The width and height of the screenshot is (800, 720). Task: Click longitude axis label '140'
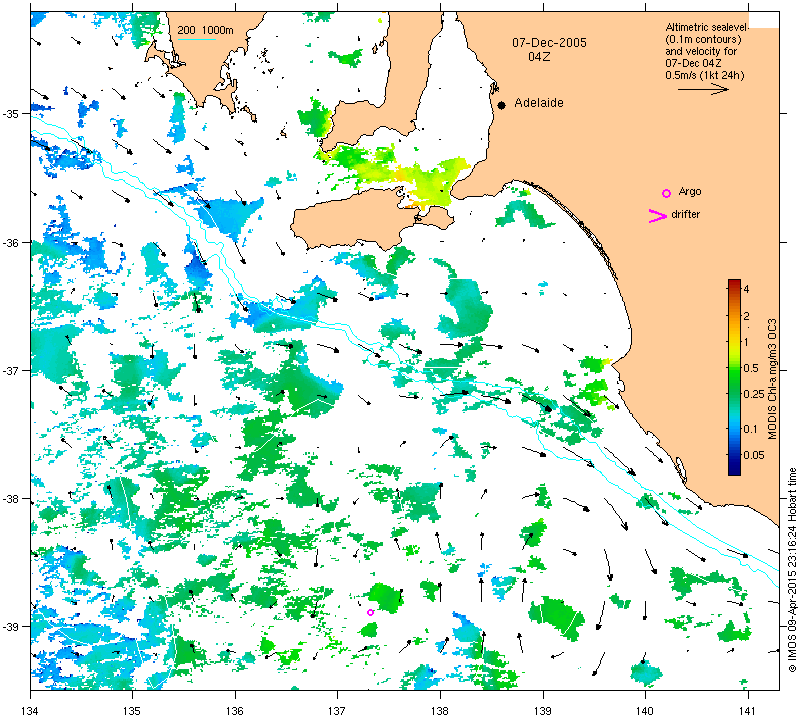click(x=645, y=710)
